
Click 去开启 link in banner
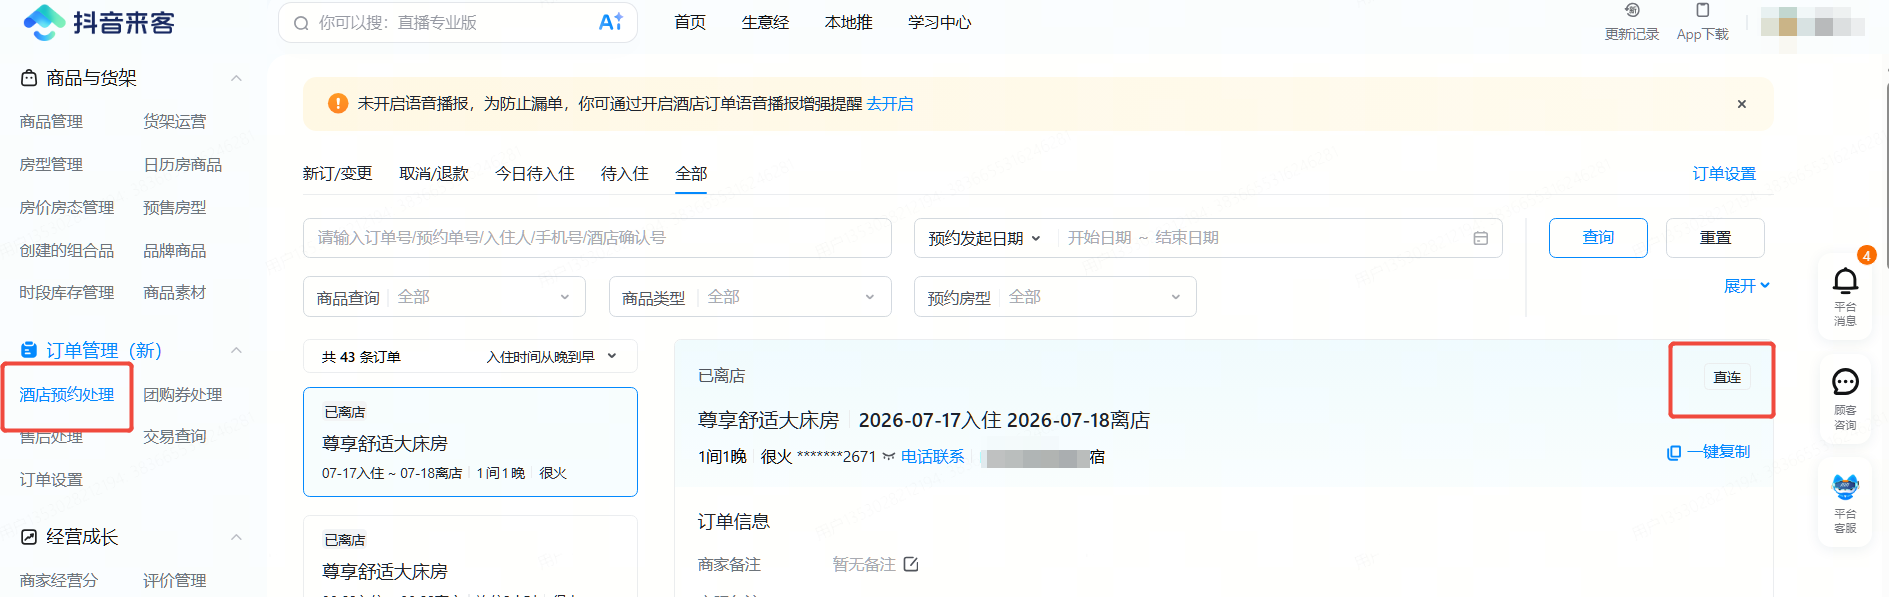click(890, 104)
